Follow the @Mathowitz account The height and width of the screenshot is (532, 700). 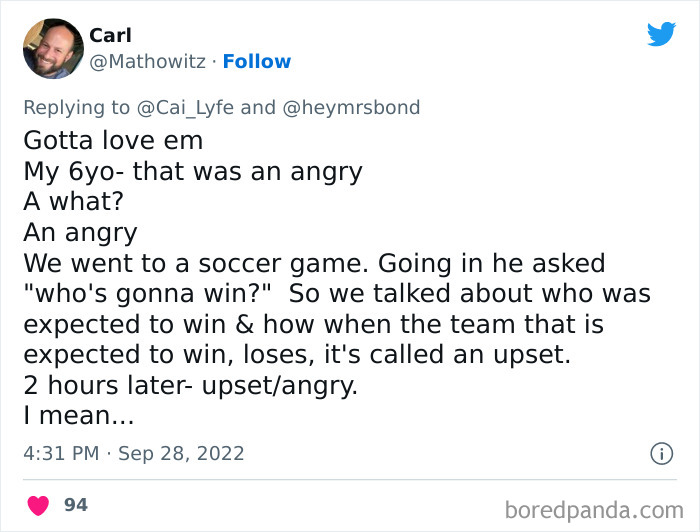coord(256,61)
